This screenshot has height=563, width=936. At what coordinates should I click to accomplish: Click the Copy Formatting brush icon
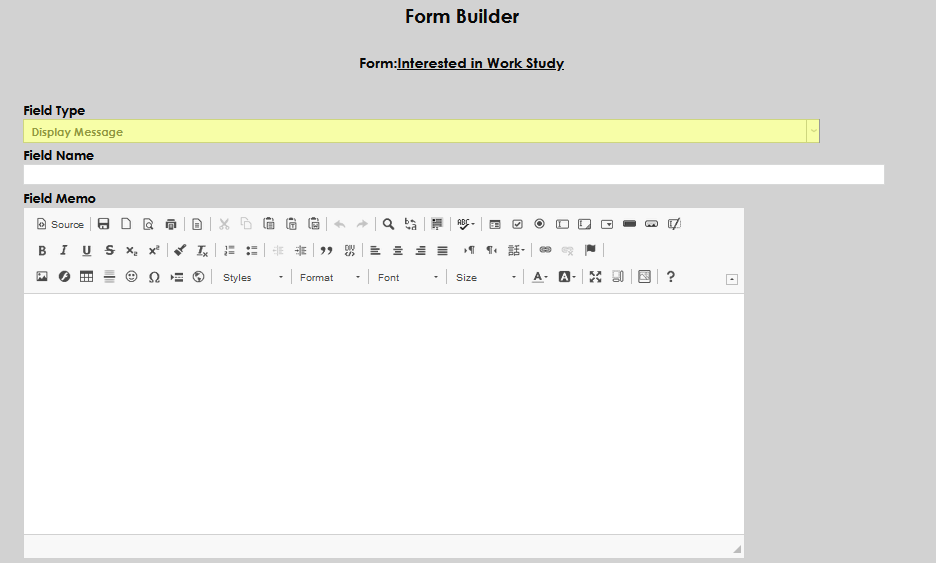coord(180,250)
